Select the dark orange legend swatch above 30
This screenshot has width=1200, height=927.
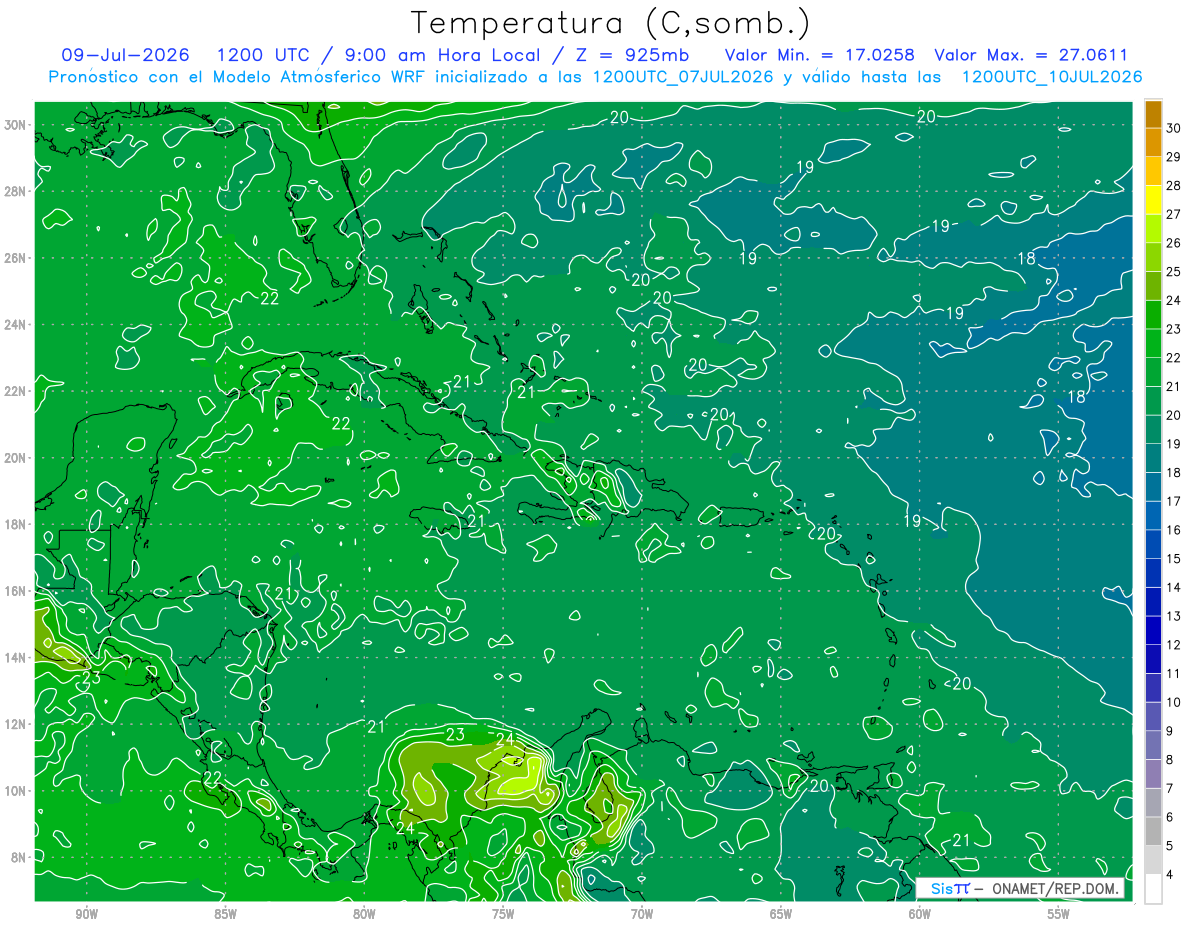tap(1153, 114)
